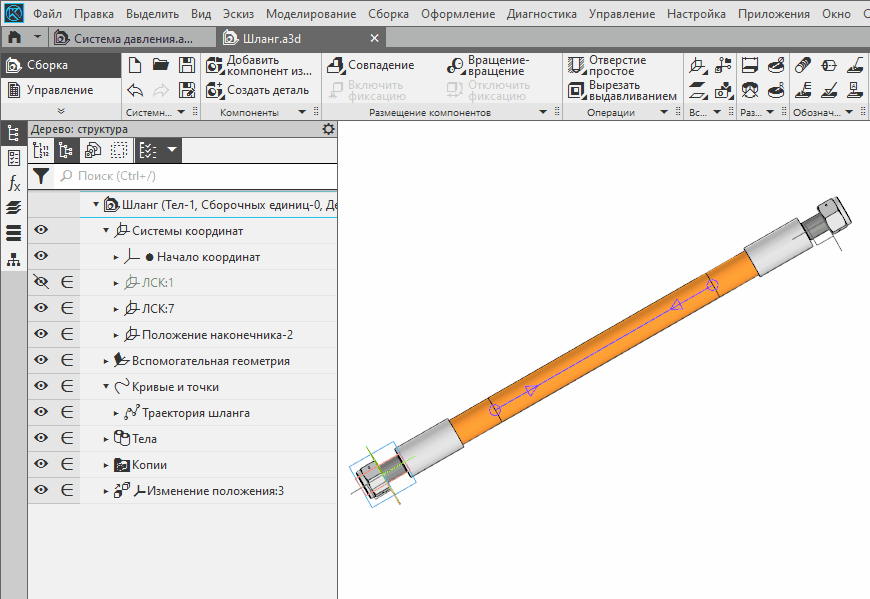
Task: Toggle visibility of Траектория шланга
Action: 41,412
